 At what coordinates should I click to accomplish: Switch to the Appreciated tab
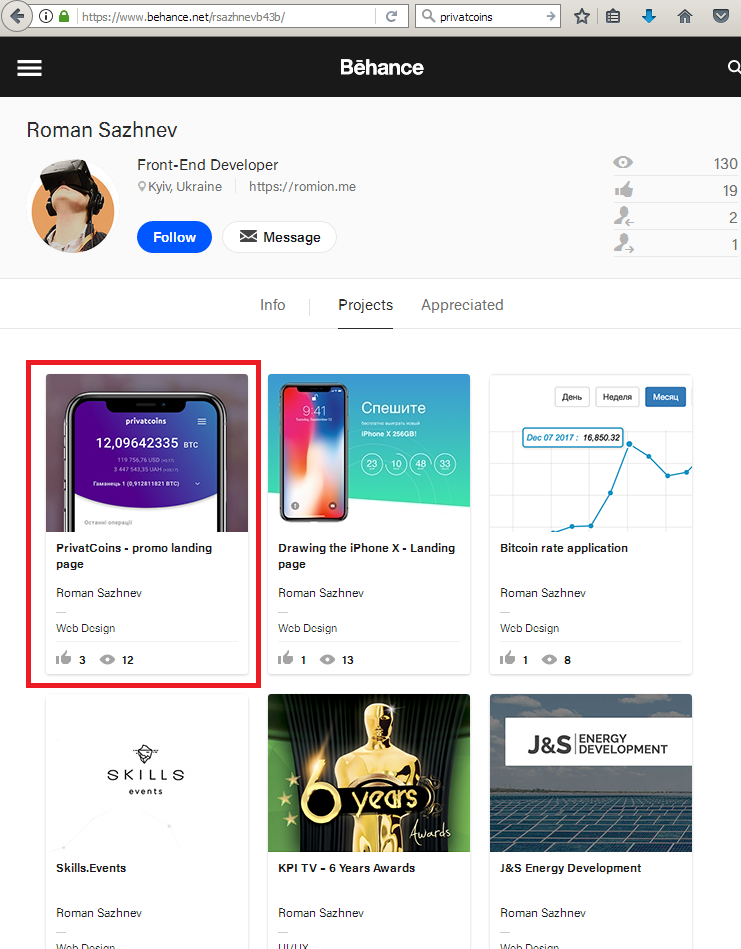[x=463, y=305]
